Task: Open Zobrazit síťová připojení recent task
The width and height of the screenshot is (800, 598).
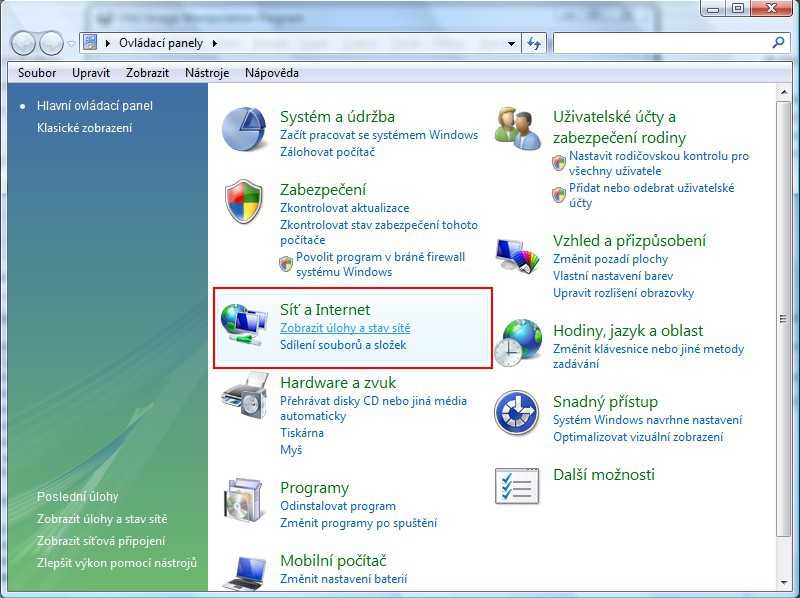Action: [x=101, y=541]
